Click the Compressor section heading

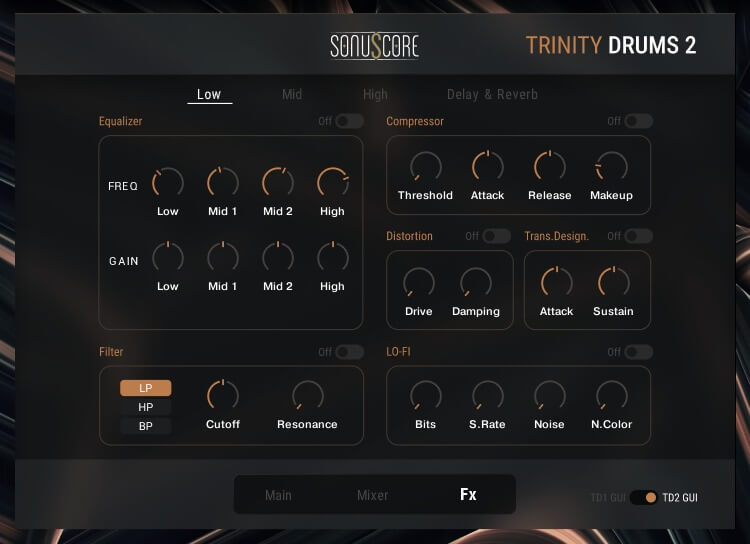[415, 121]
